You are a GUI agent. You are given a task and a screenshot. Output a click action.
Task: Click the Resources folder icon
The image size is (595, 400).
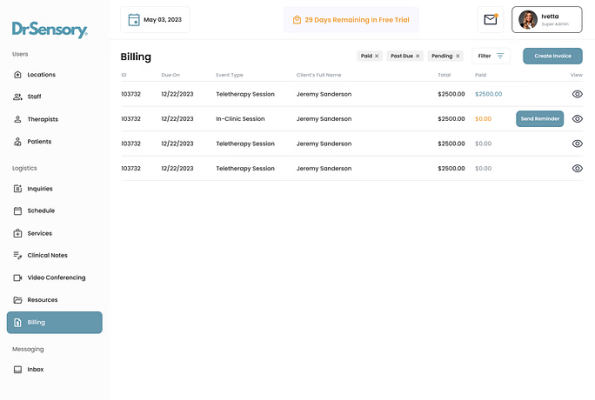click(17, 300)
